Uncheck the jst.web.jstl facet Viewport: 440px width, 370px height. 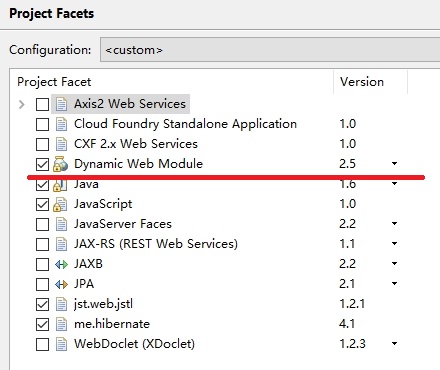click(42, 305)
